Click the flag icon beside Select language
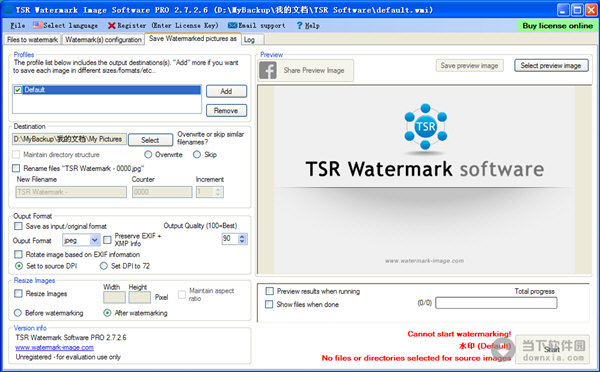Image resolution: width=600 pixels, height=372 pixels. click(38, 25)
